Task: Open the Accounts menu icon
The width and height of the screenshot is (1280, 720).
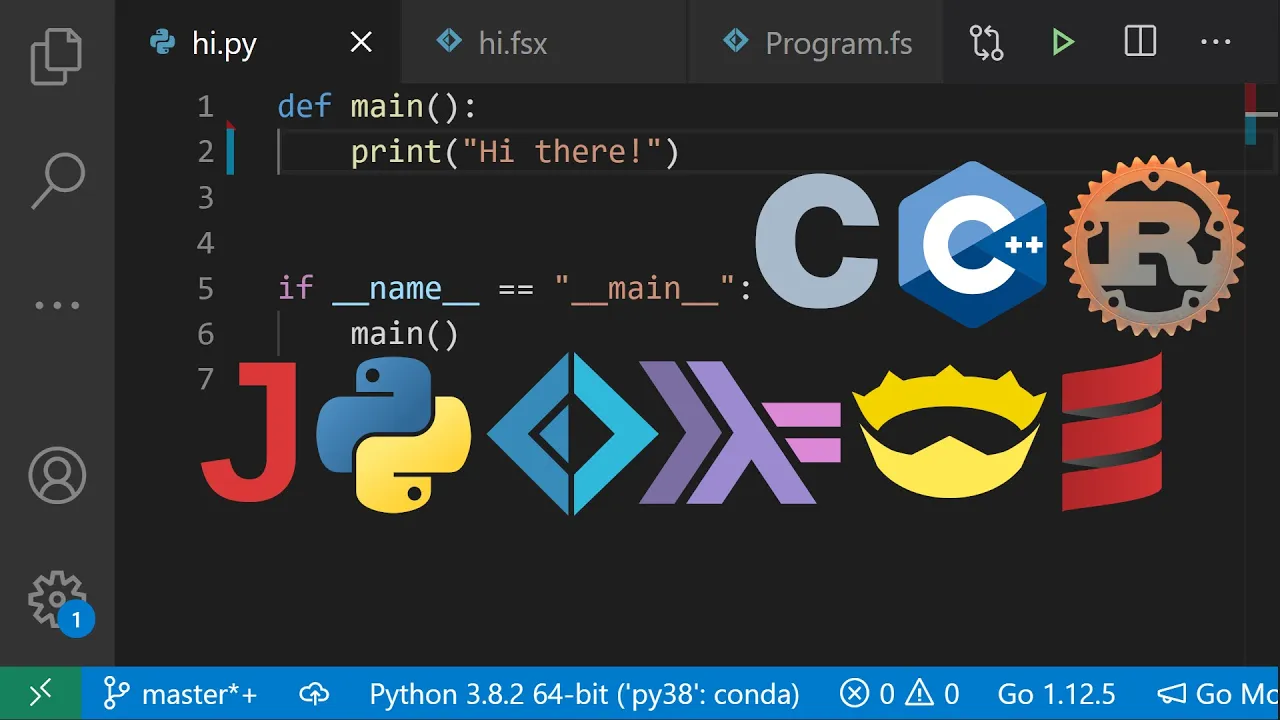Action: pyautogui.click(x=57, y=474)
